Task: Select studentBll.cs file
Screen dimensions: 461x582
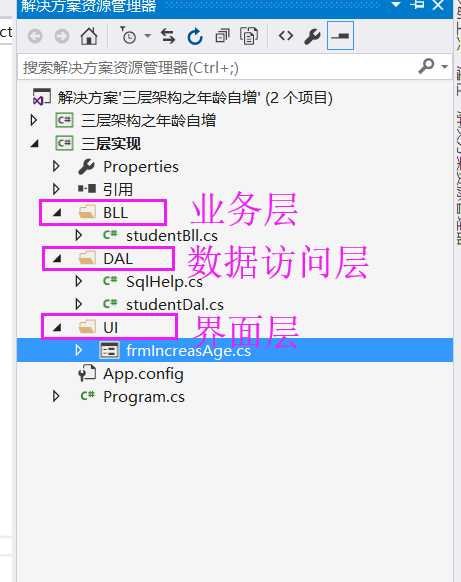Action: (171, 236)
